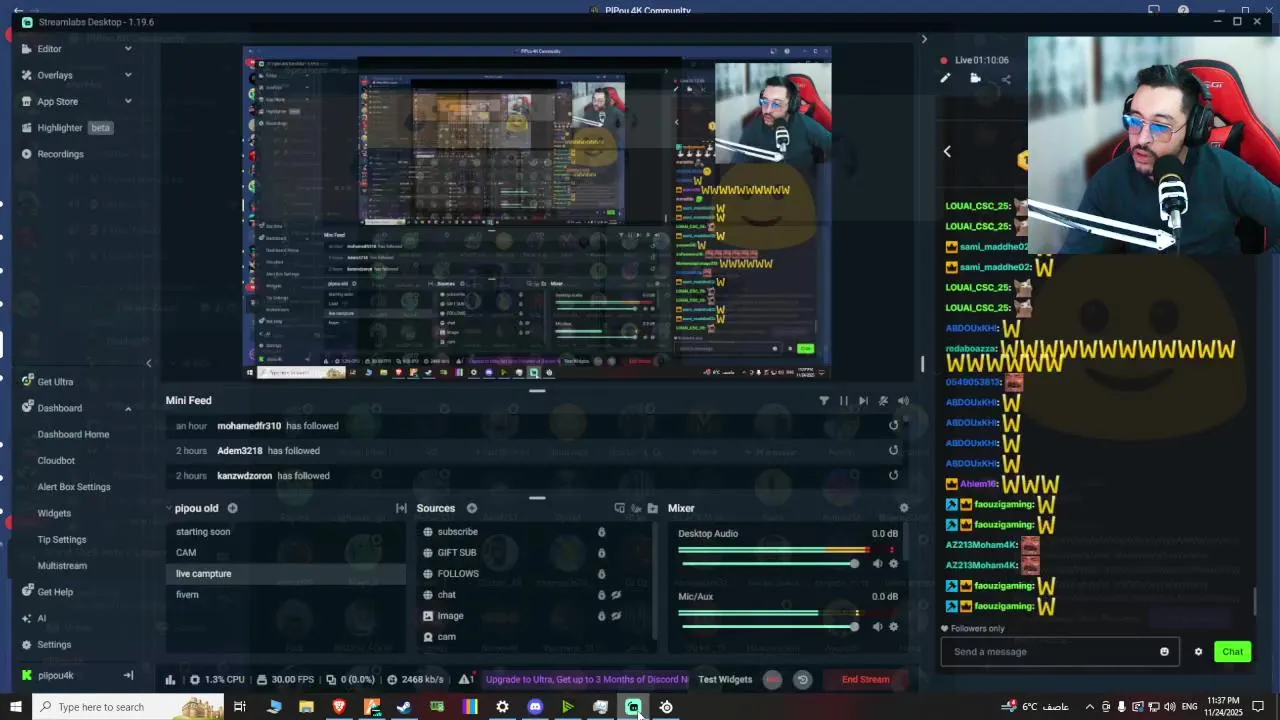Mute the Mic/Aux speaker icon
1280x720 pixels.
tap(877, 627)
